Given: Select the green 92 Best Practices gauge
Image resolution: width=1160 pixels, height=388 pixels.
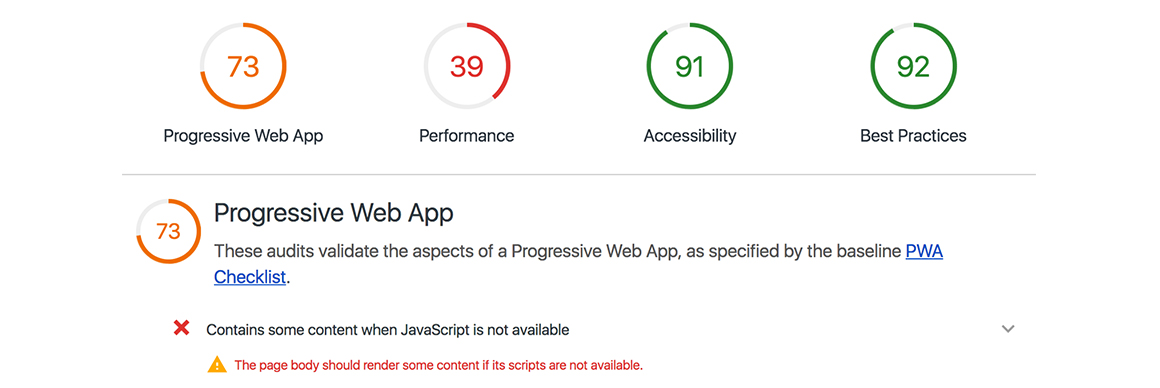Looking at the screenshot, I should 913,67.
